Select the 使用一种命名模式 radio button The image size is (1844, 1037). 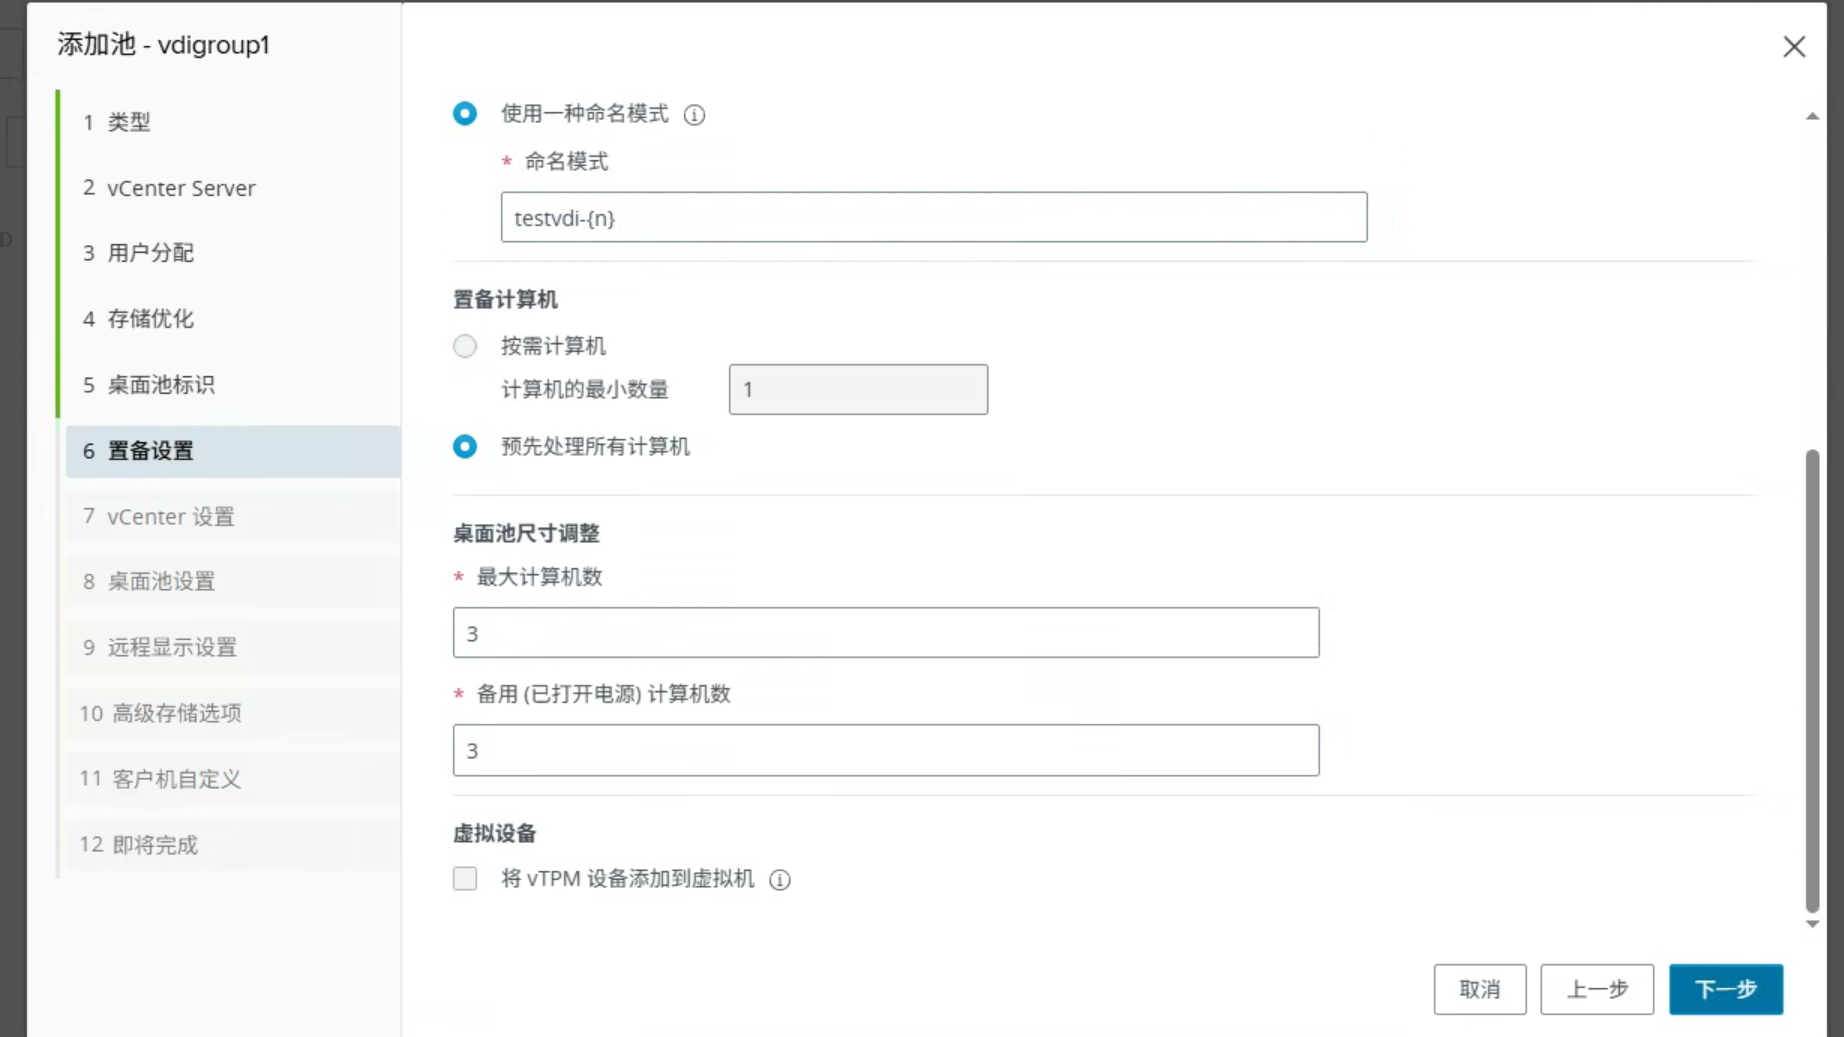click(x=465, y=114)
